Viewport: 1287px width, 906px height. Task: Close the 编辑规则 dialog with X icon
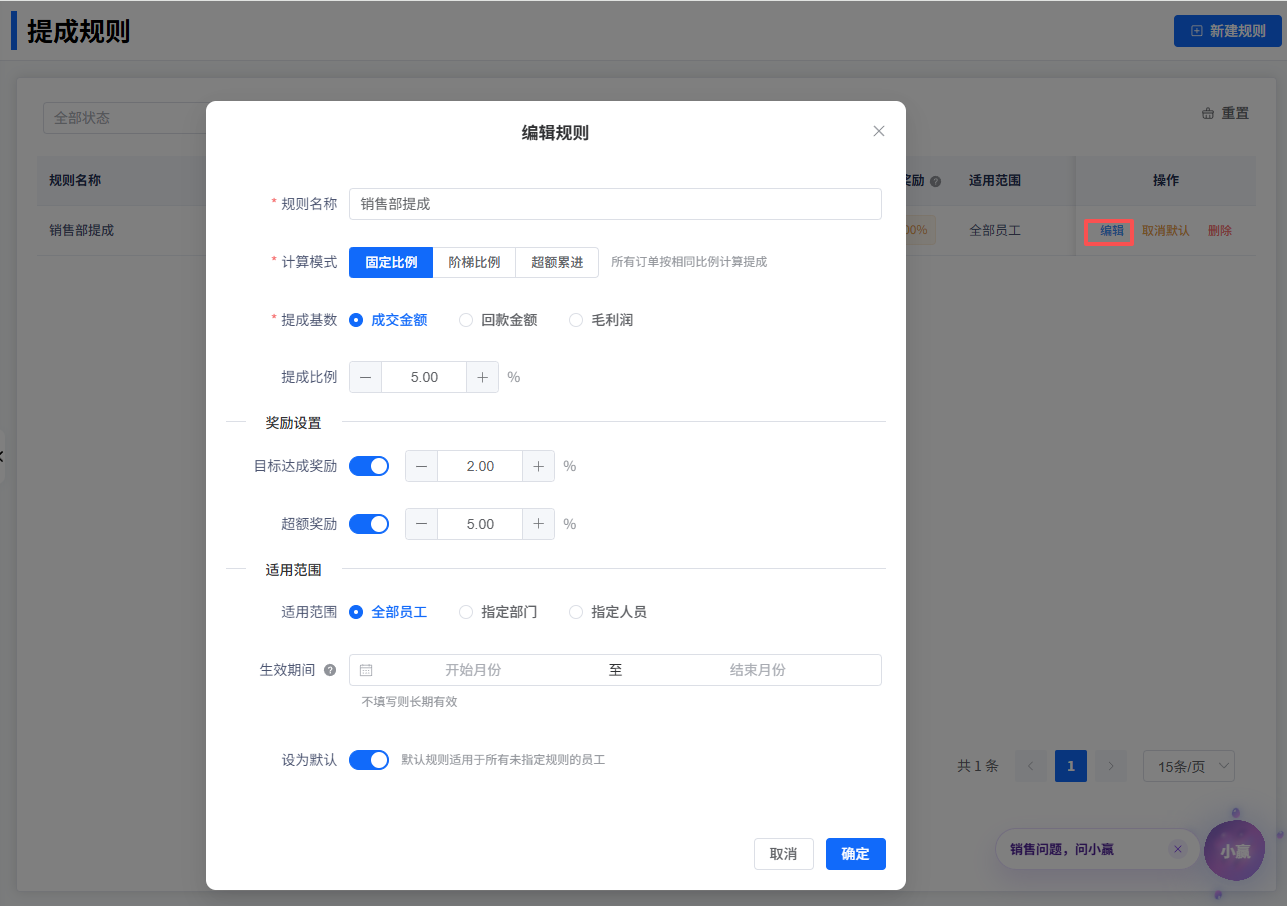(x=879, y=131)
